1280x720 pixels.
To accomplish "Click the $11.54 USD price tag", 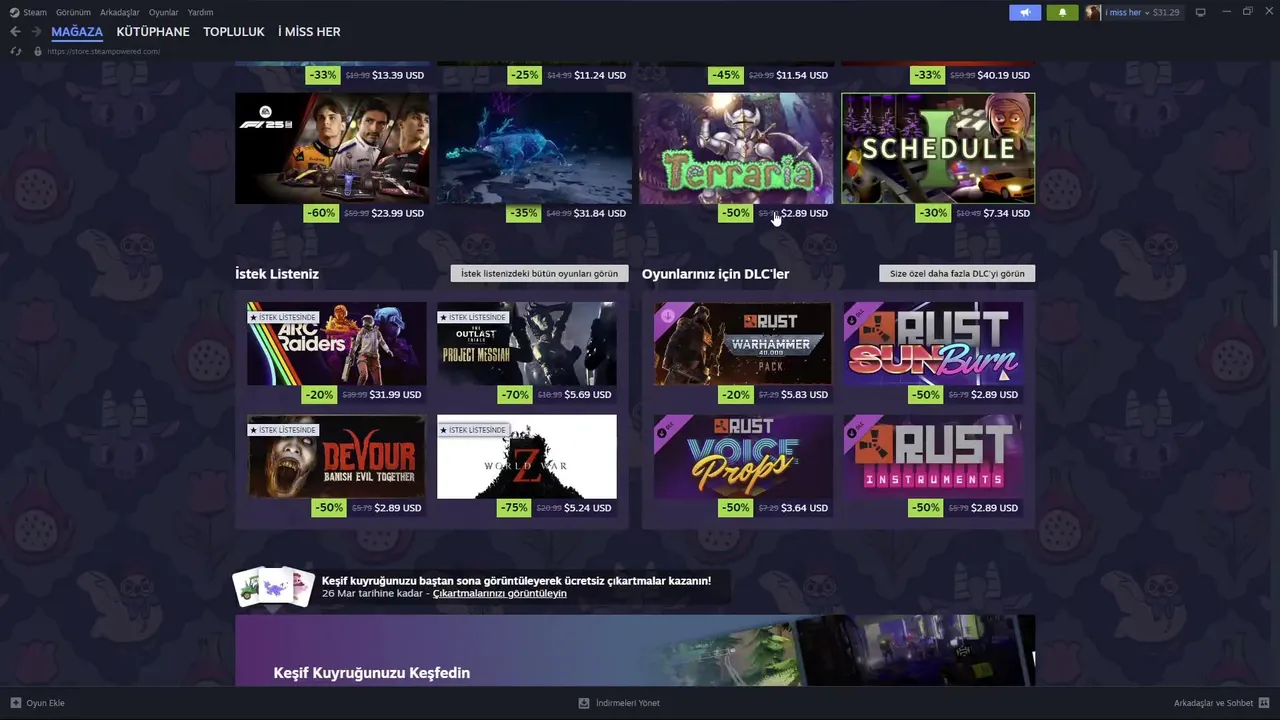I will click(802, 75).
